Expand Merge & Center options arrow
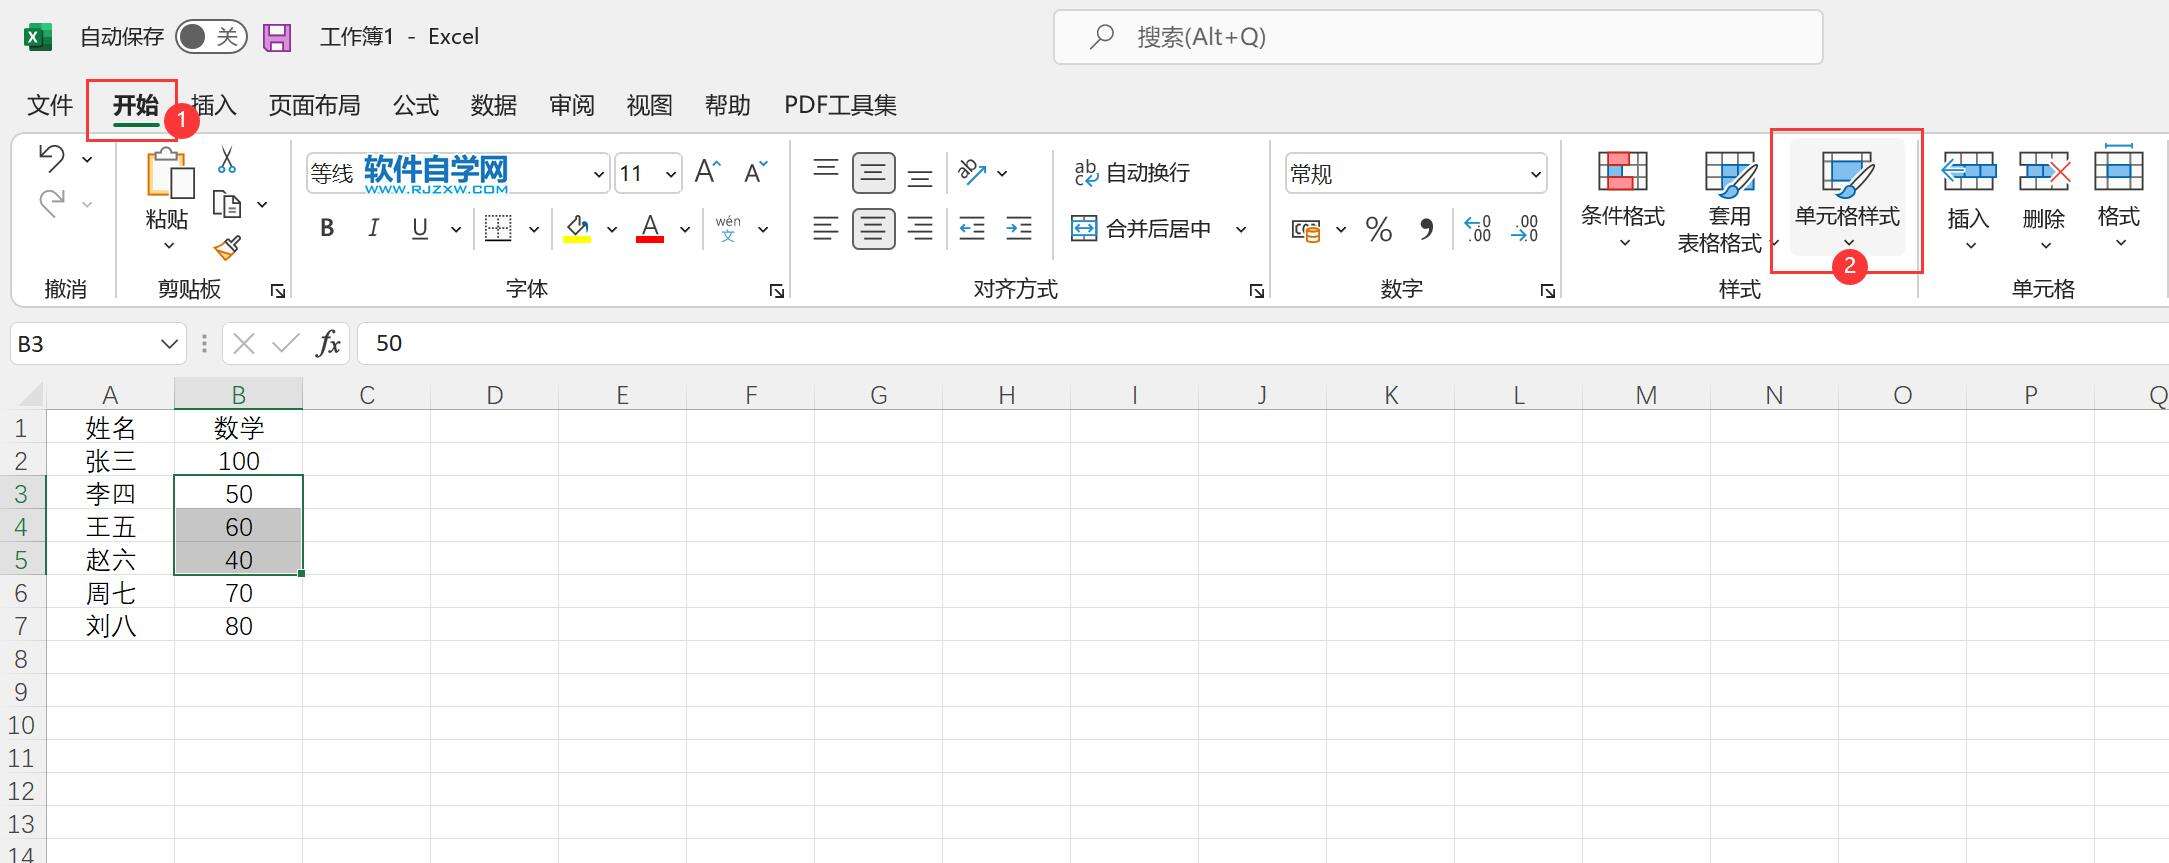This screenshot has height=863, width=2169. click(1241, 229)
